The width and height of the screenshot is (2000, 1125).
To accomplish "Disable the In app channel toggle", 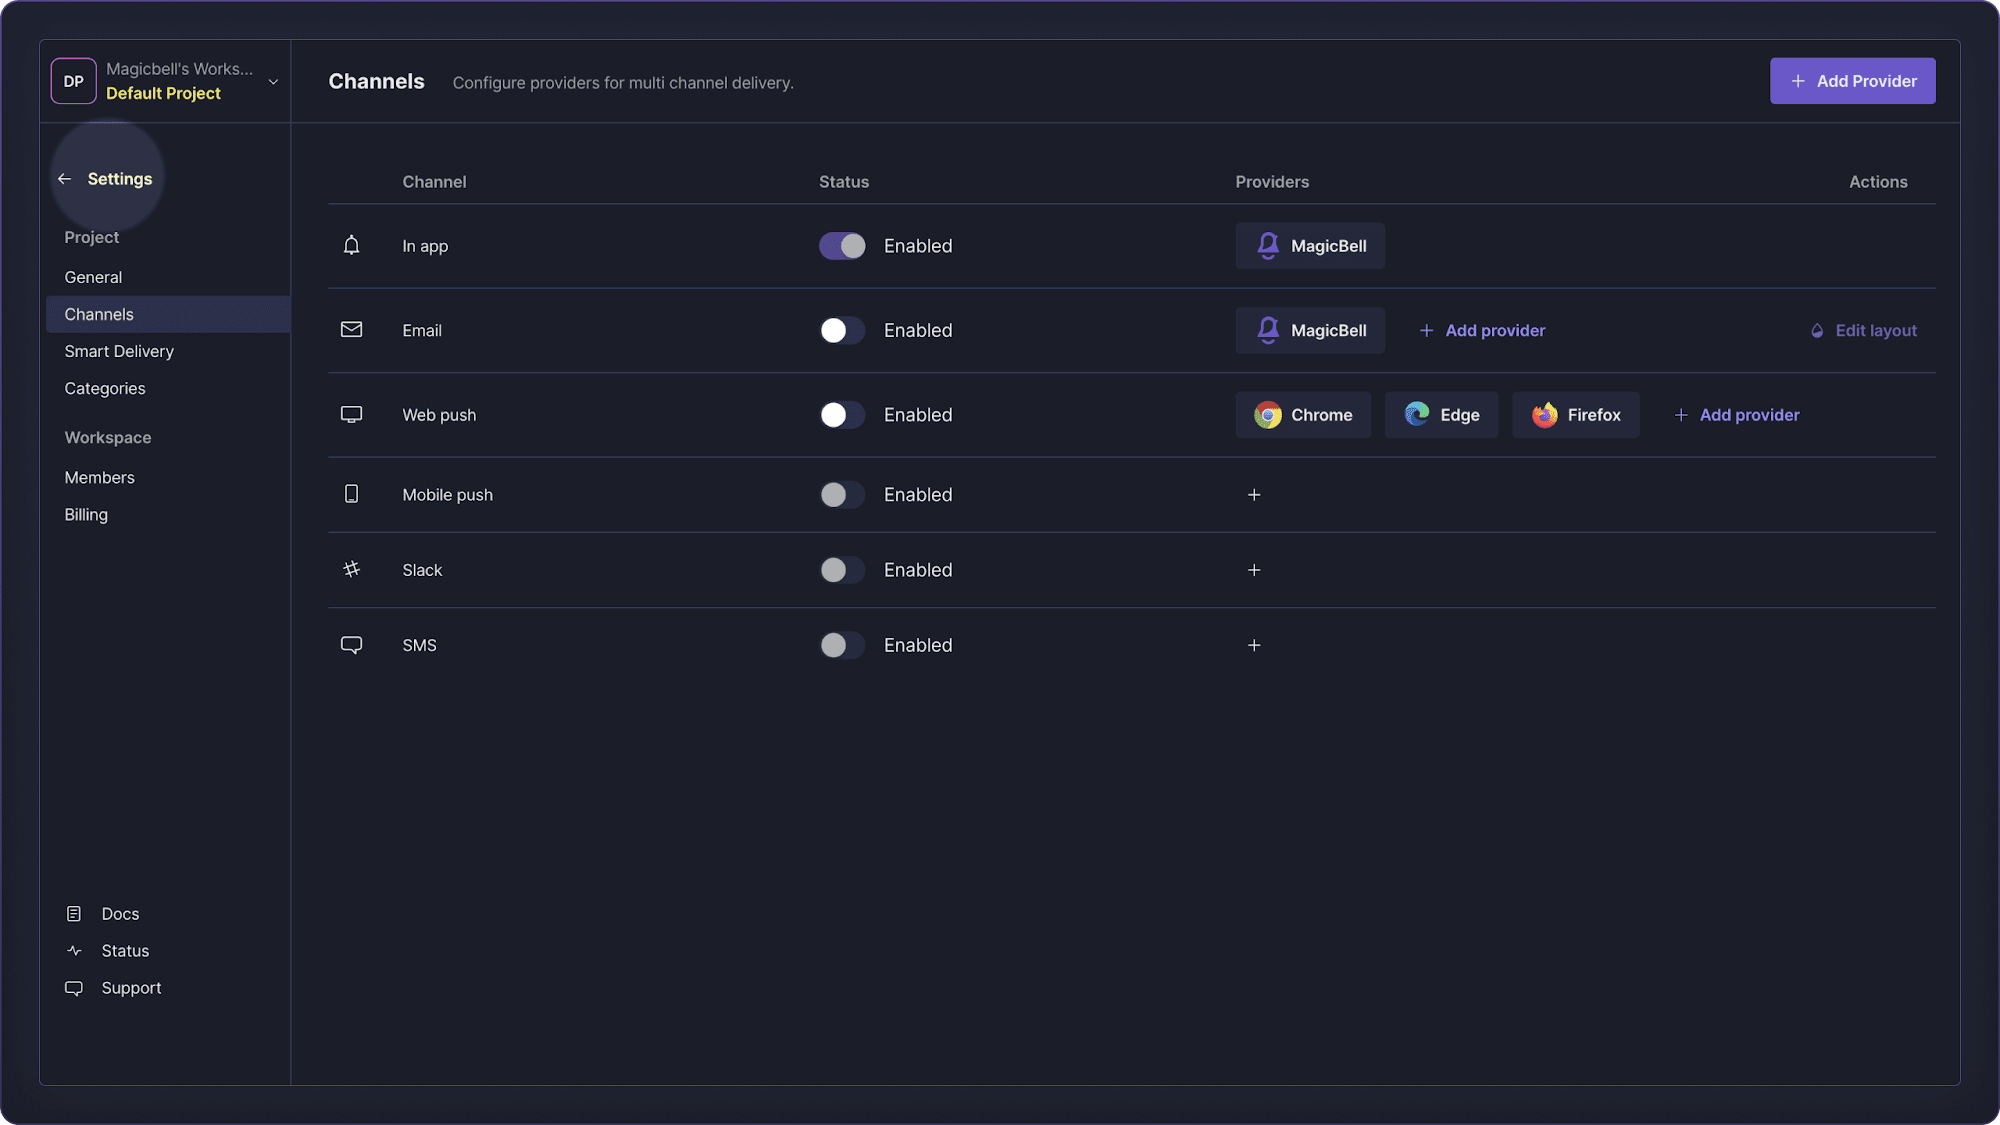I will tap(842, 246).
